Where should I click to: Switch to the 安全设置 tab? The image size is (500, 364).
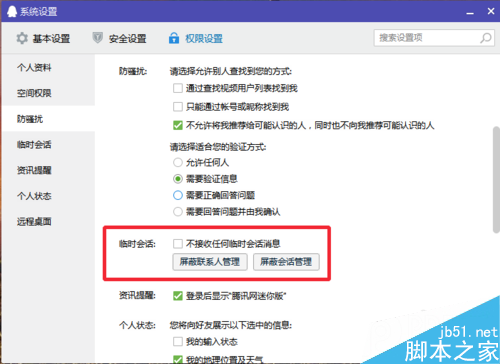[119, 39]
